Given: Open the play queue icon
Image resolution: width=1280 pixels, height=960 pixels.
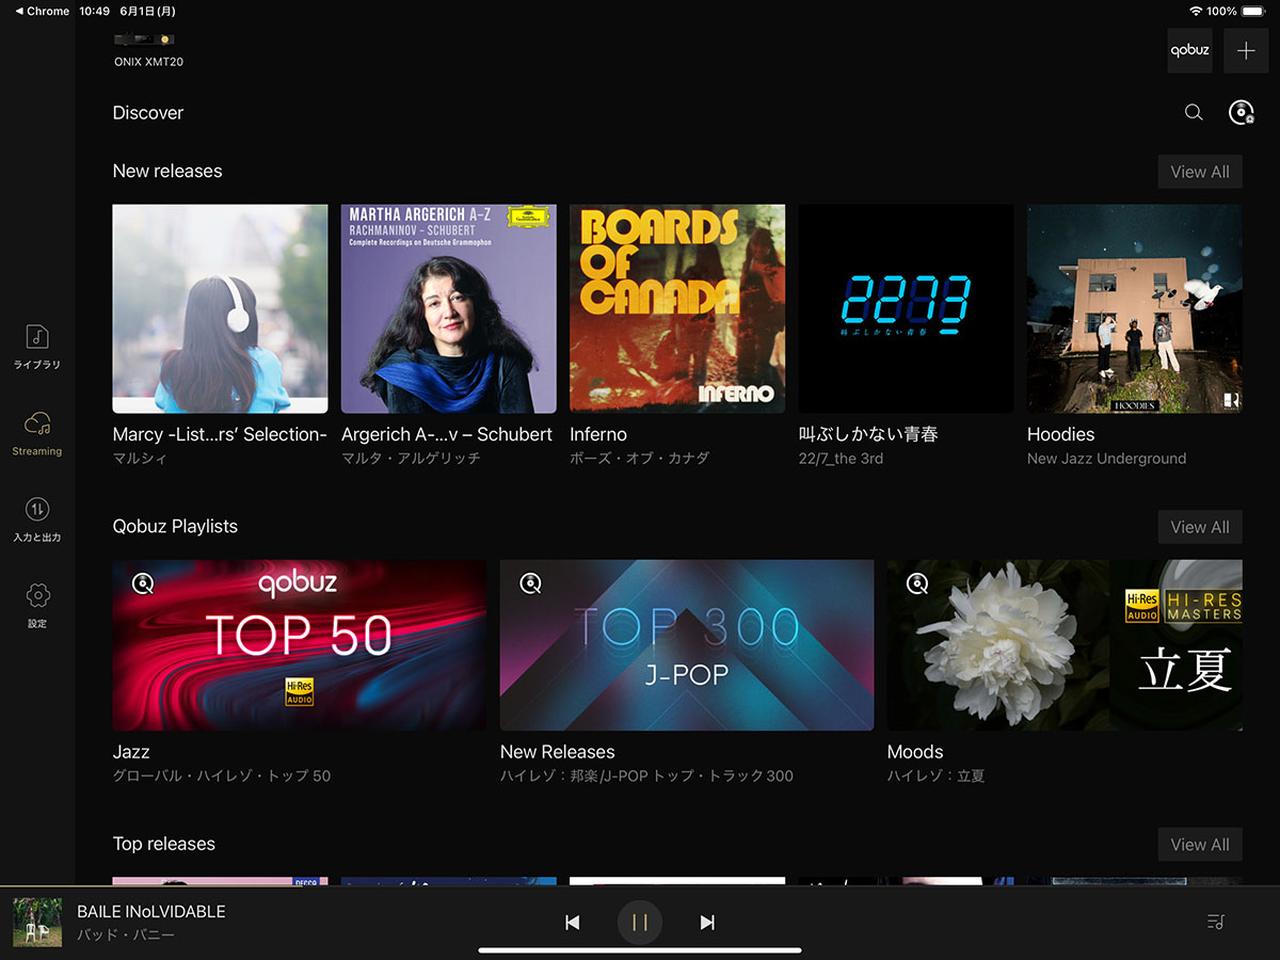Looking at the screenshot, I should pos(1216,921).
